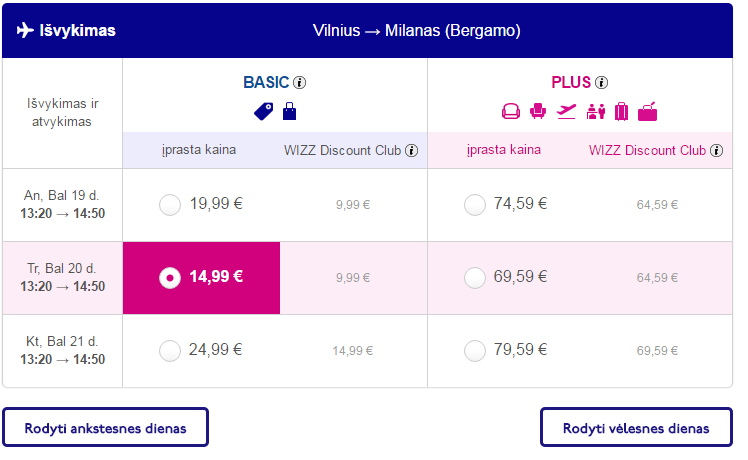Screen dimensions: 748x460
Task: Click the info icon beside PLUS WIZZ Discount Club
Action: point(716,151)
